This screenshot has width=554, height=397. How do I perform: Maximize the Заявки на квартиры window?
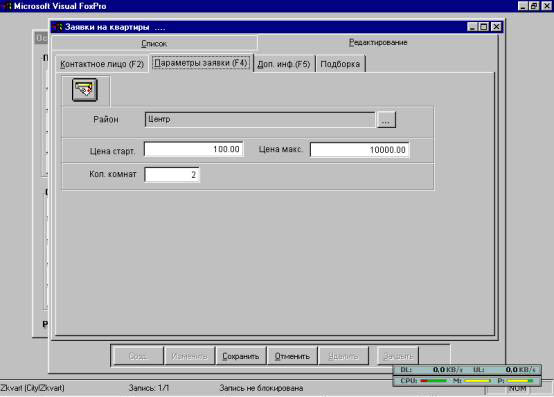tap(484, 27)
